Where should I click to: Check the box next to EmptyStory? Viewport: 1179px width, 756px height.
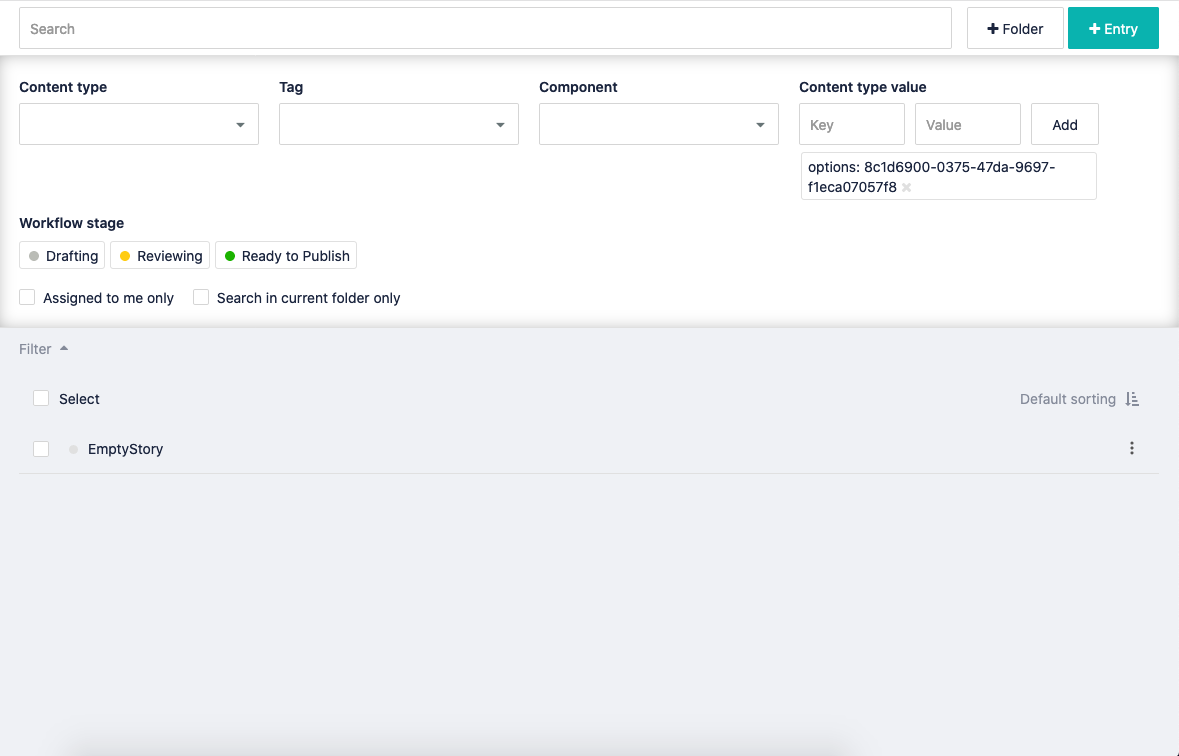(x=41, y=449)
